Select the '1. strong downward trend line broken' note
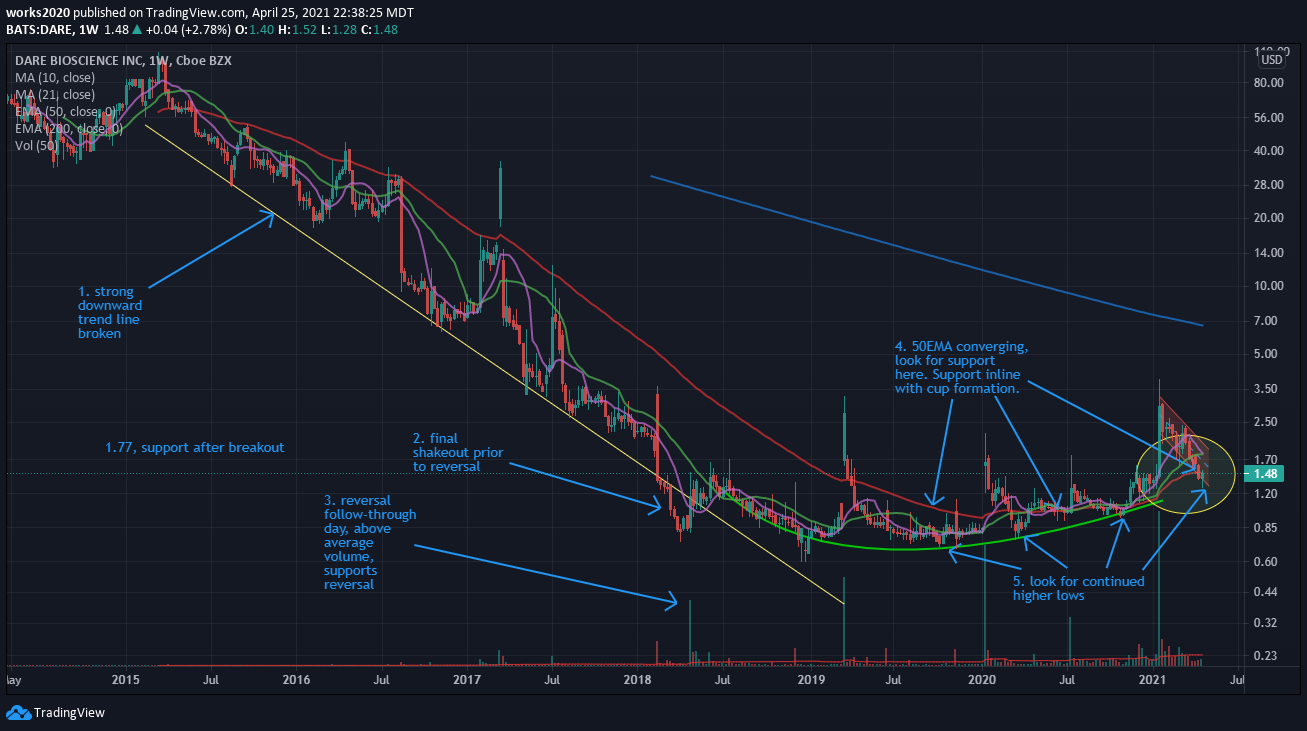1307x731 pixels. 110,313
